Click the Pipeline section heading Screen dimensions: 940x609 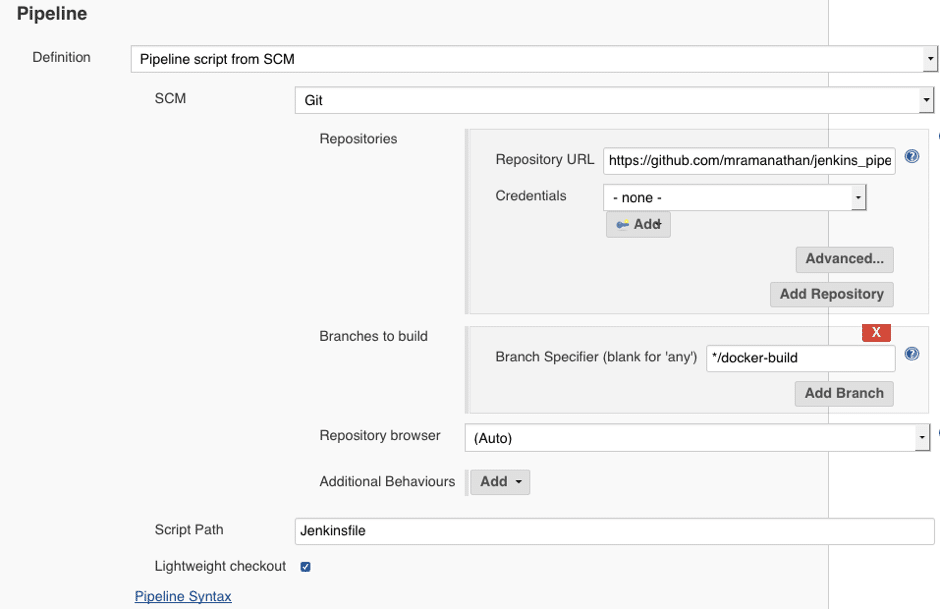52,14
